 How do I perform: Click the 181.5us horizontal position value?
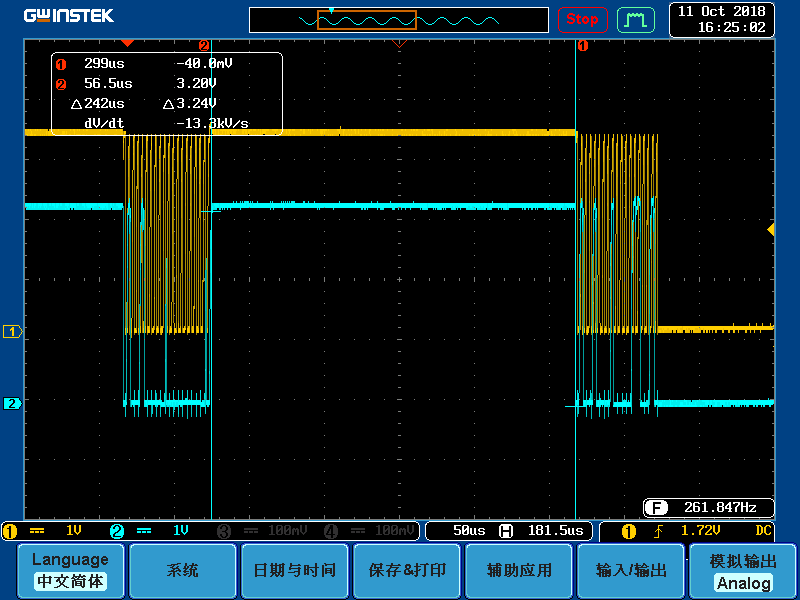(555, 531)
